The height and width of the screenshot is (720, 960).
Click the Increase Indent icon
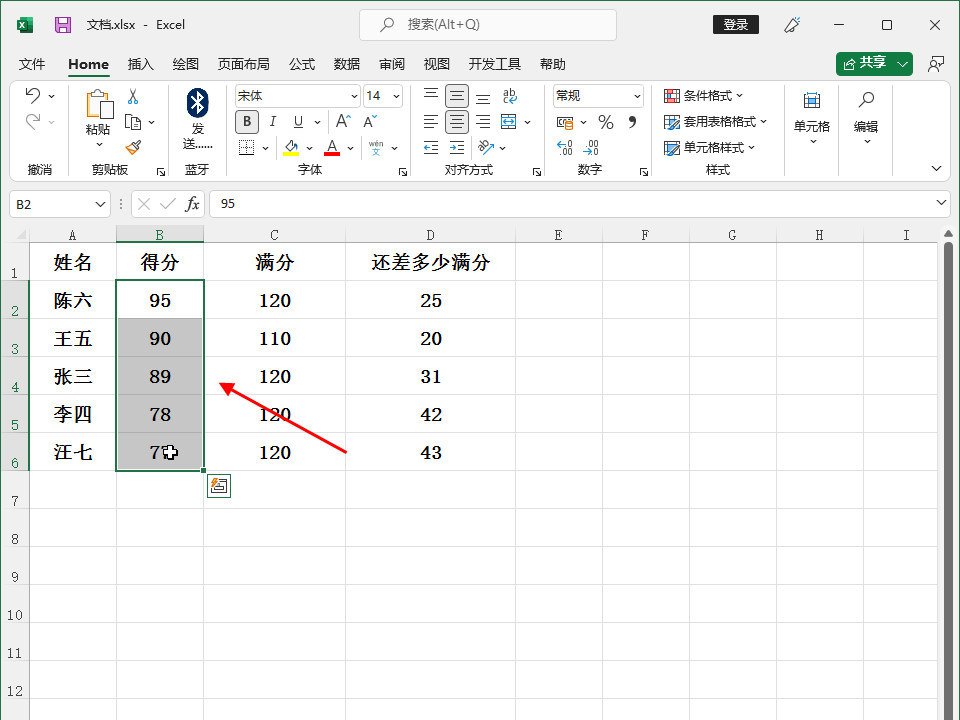[x=457, y=148]
